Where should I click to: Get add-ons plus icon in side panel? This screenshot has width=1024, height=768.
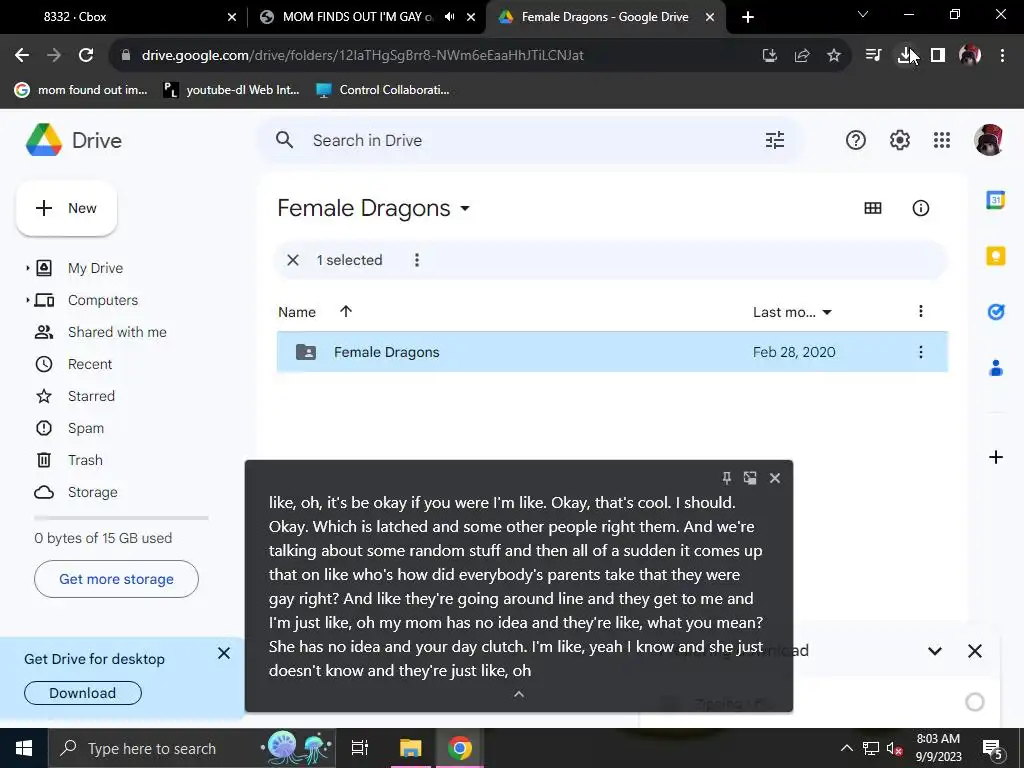tap(995, 457)
